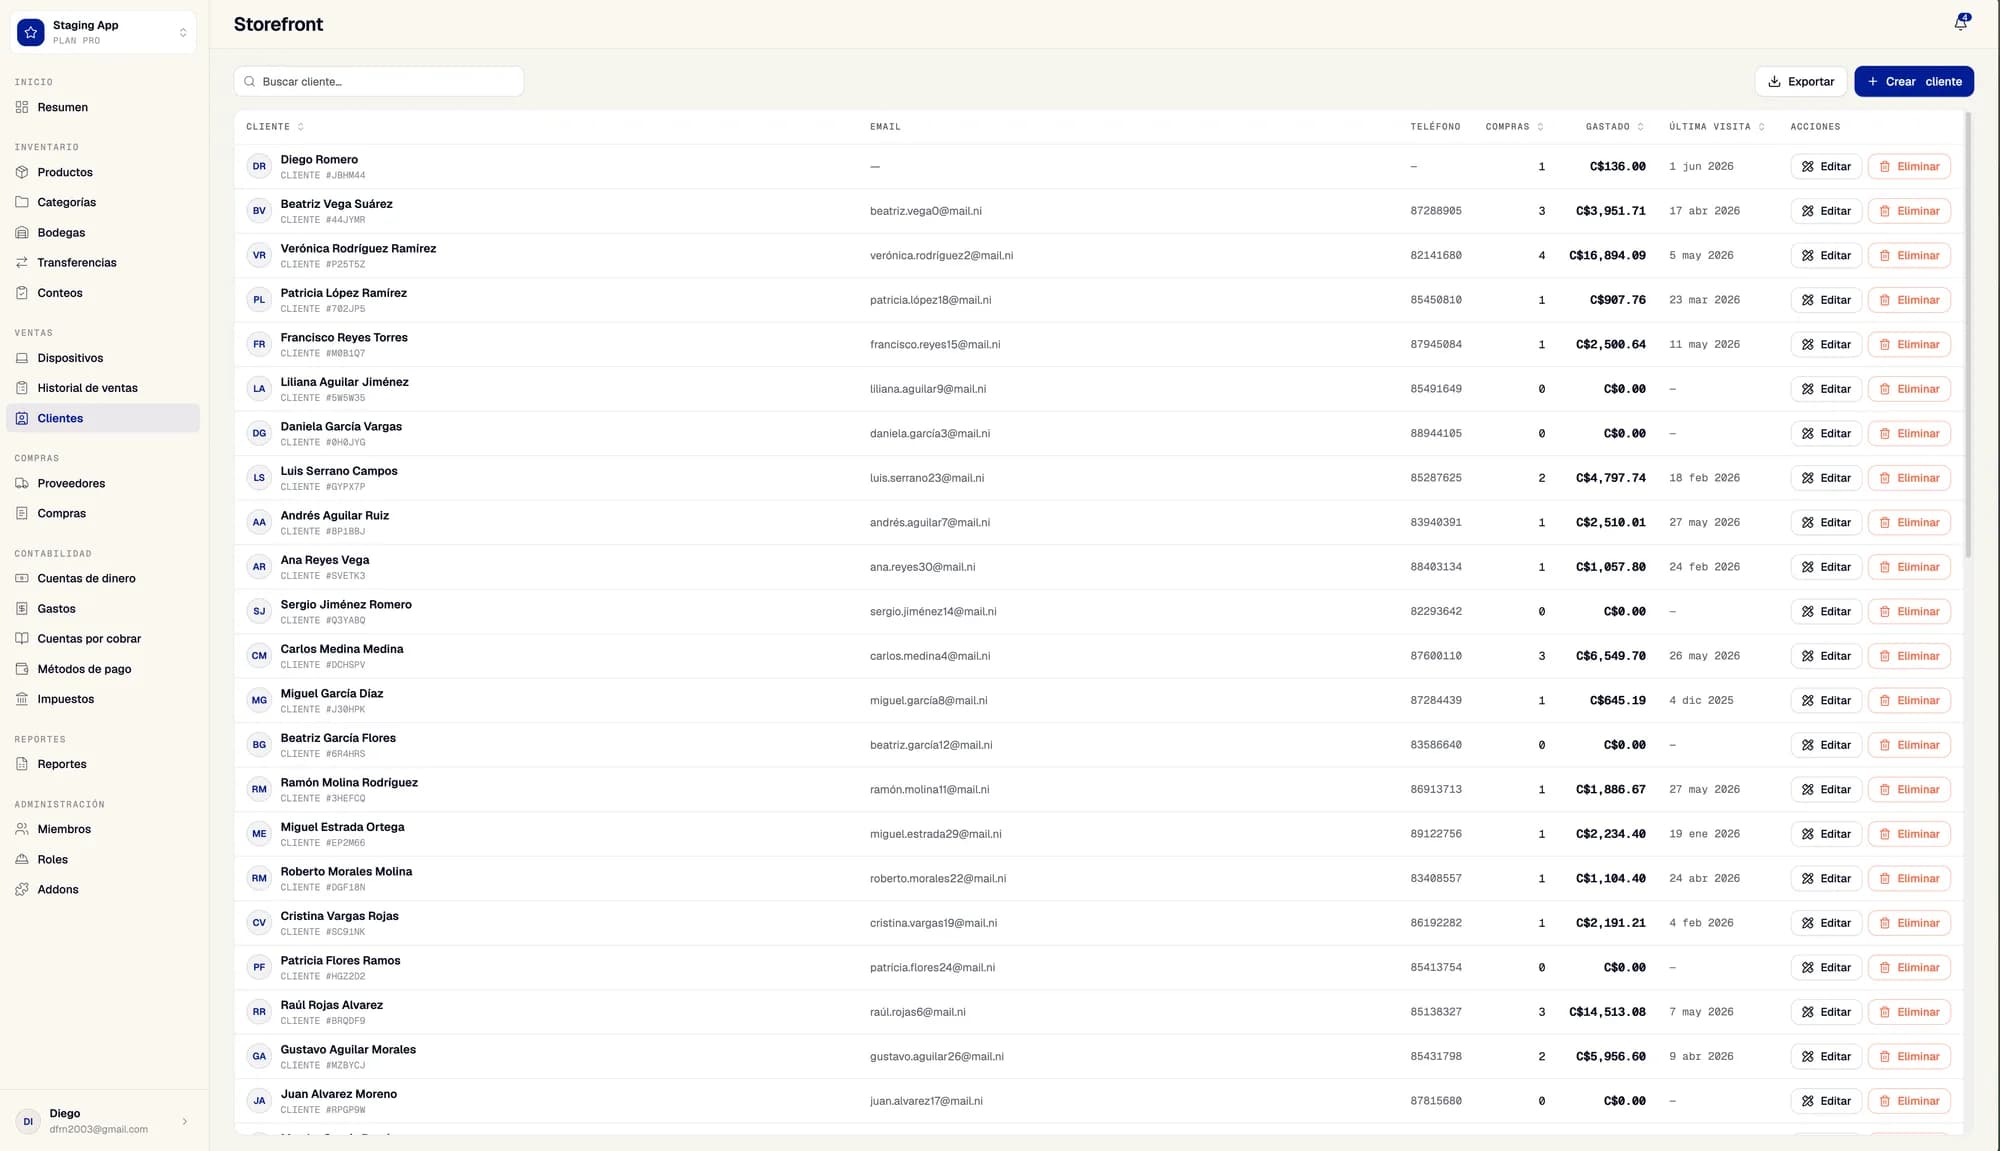Image resolution: width=2000 pixels, height=1151 pixels.
Task: Delete client Ana Reyes Vega
Action: (x=1909, y=567)
